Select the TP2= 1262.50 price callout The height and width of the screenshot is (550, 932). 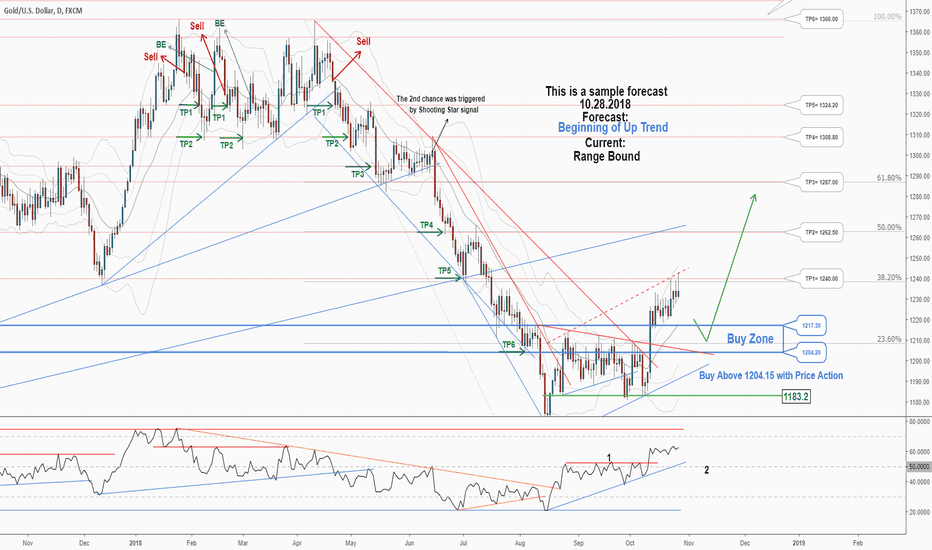click(821, 232)
